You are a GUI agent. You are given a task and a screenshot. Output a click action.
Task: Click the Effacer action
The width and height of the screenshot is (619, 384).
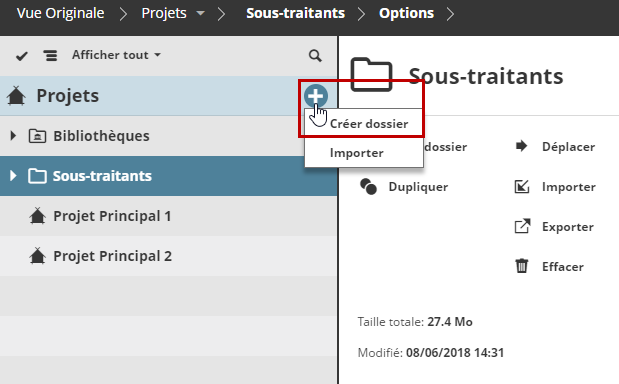pyautogui.click(x=563, y=267)
